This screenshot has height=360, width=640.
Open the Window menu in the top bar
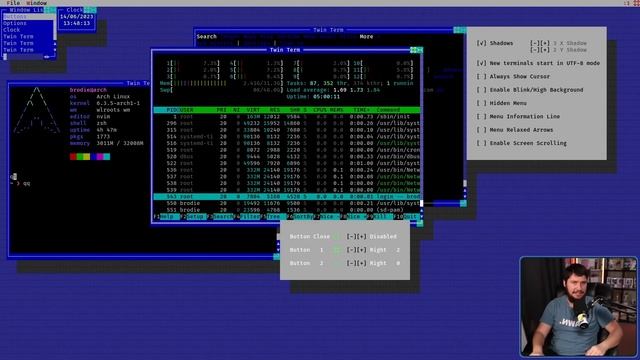[x=36, y=3]
